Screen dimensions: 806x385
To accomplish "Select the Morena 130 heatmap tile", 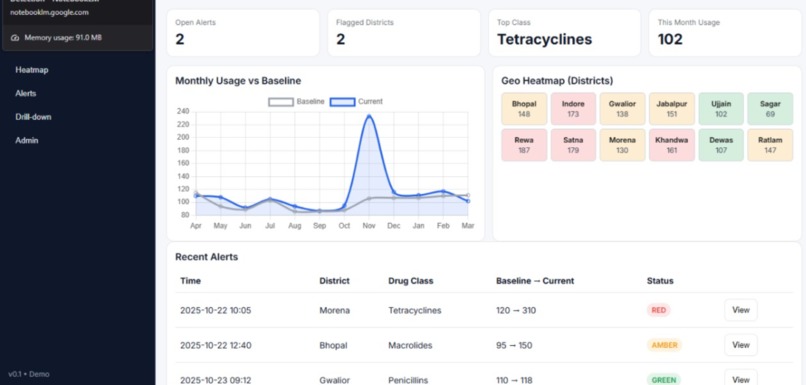I will pos(622,145).
